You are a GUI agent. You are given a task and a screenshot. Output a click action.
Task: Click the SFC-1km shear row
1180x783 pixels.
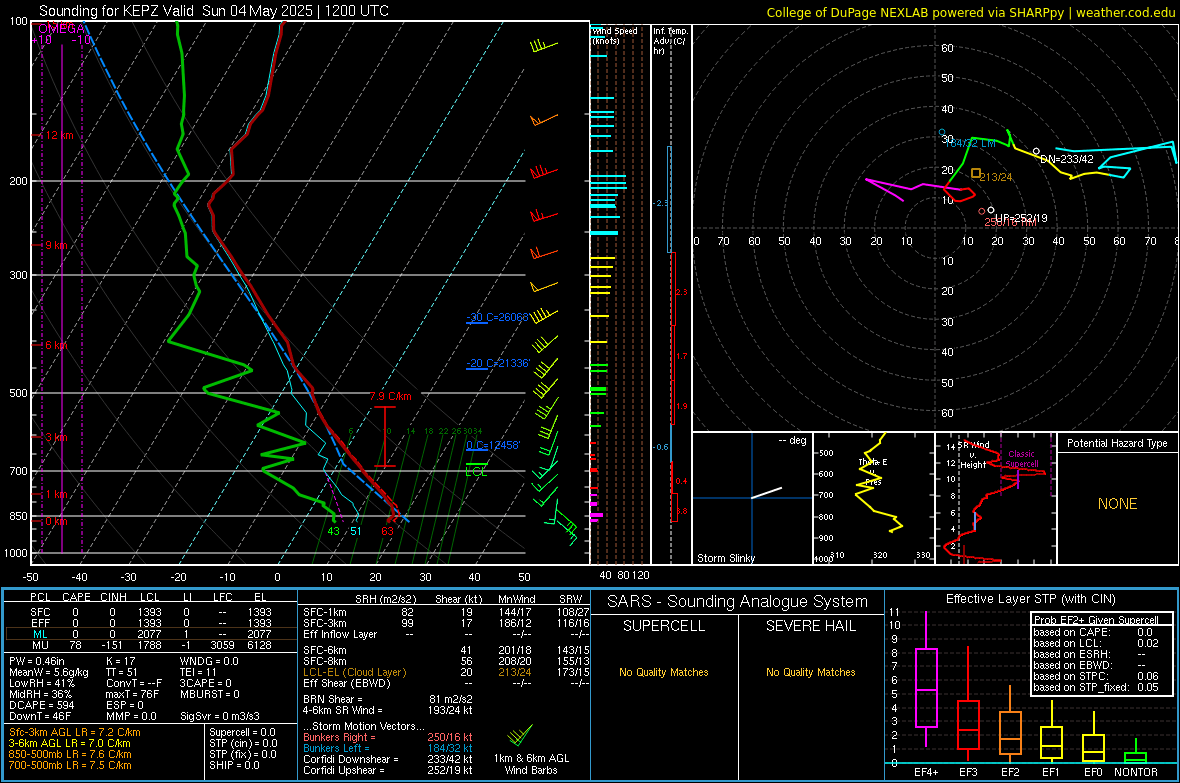coord(446,612)
